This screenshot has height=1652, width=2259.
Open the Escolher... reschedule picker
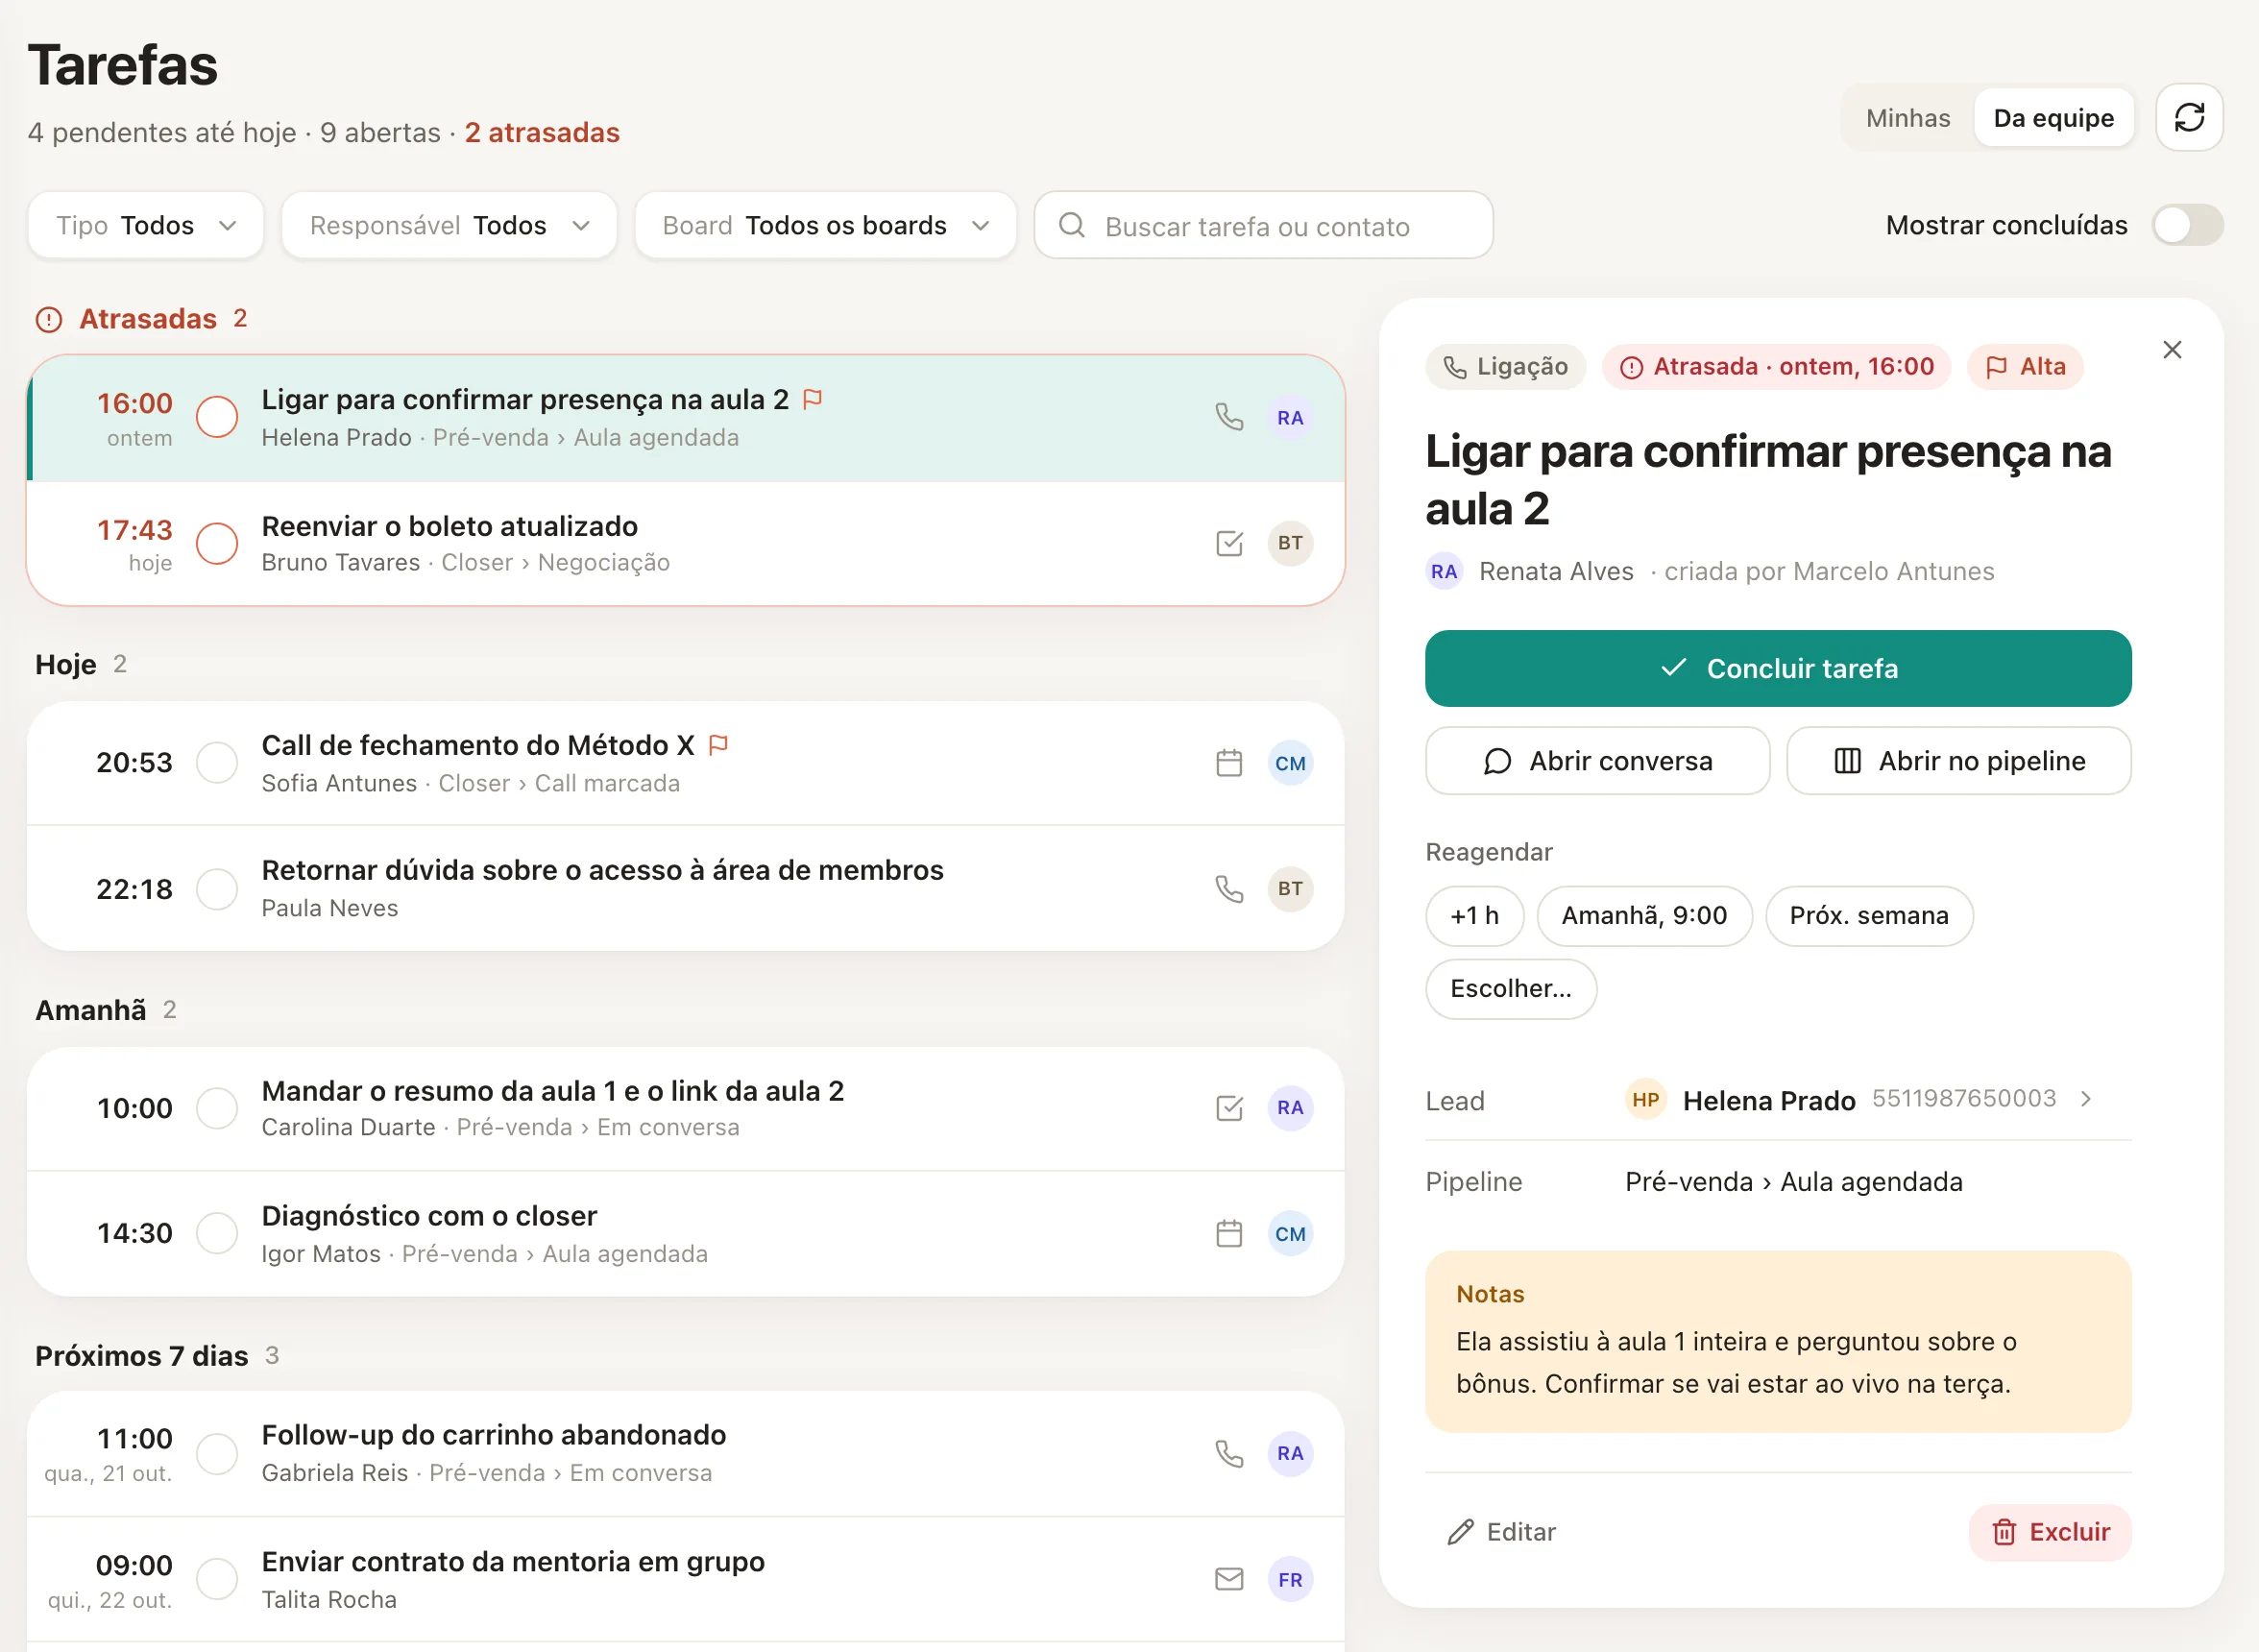[x=1510, y=989]
